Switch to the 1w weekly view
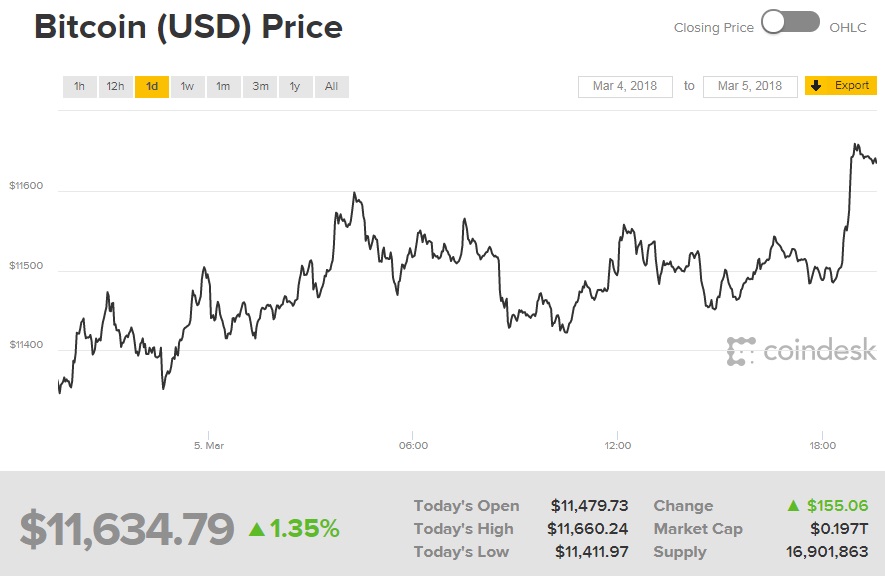 coord(187,86)
